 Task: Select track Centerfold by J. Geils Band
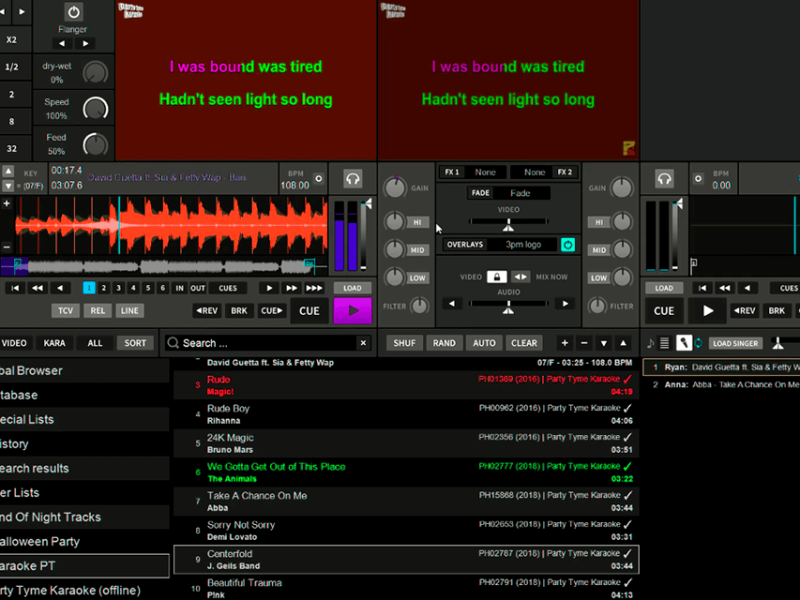tap(406, 560)
